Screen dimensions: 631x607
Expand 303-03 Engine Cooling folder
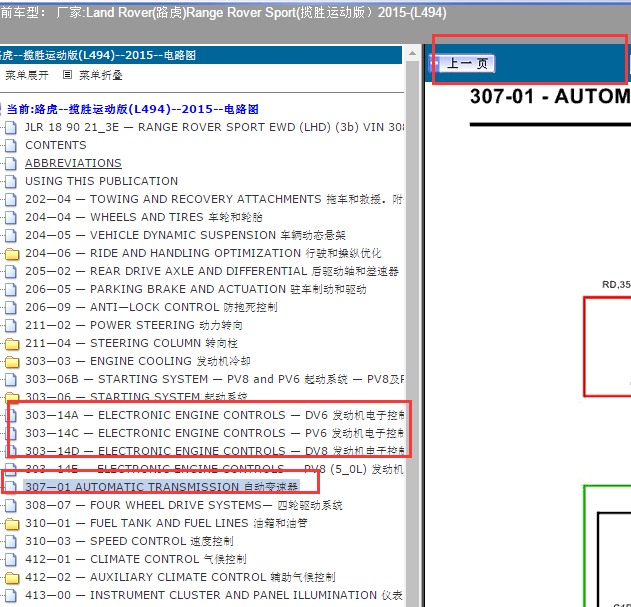[138, 361]
